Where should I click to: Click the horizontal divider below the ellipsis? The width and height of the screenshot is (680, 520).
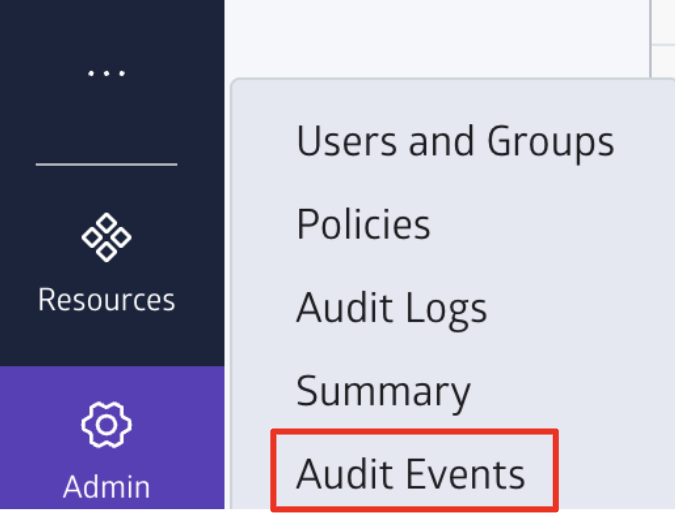(x=106, y=164)
